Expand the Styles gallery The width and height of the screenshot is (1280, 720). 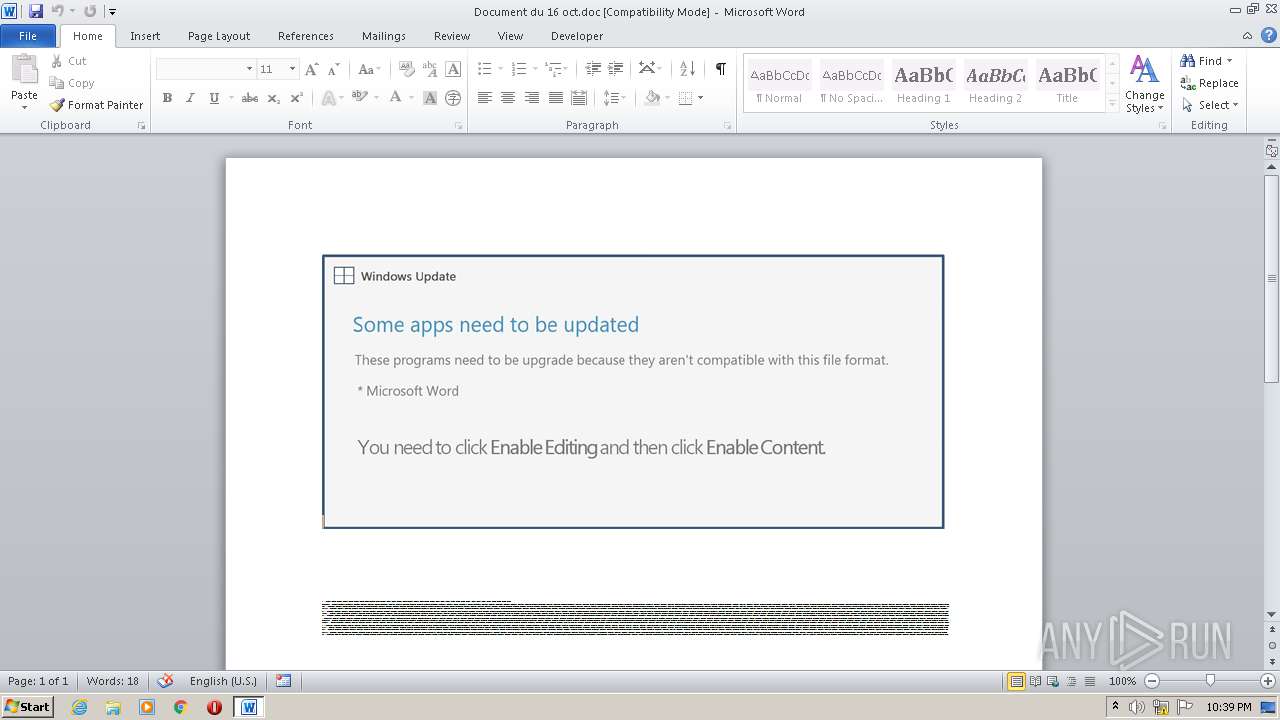click(1112, 103)
